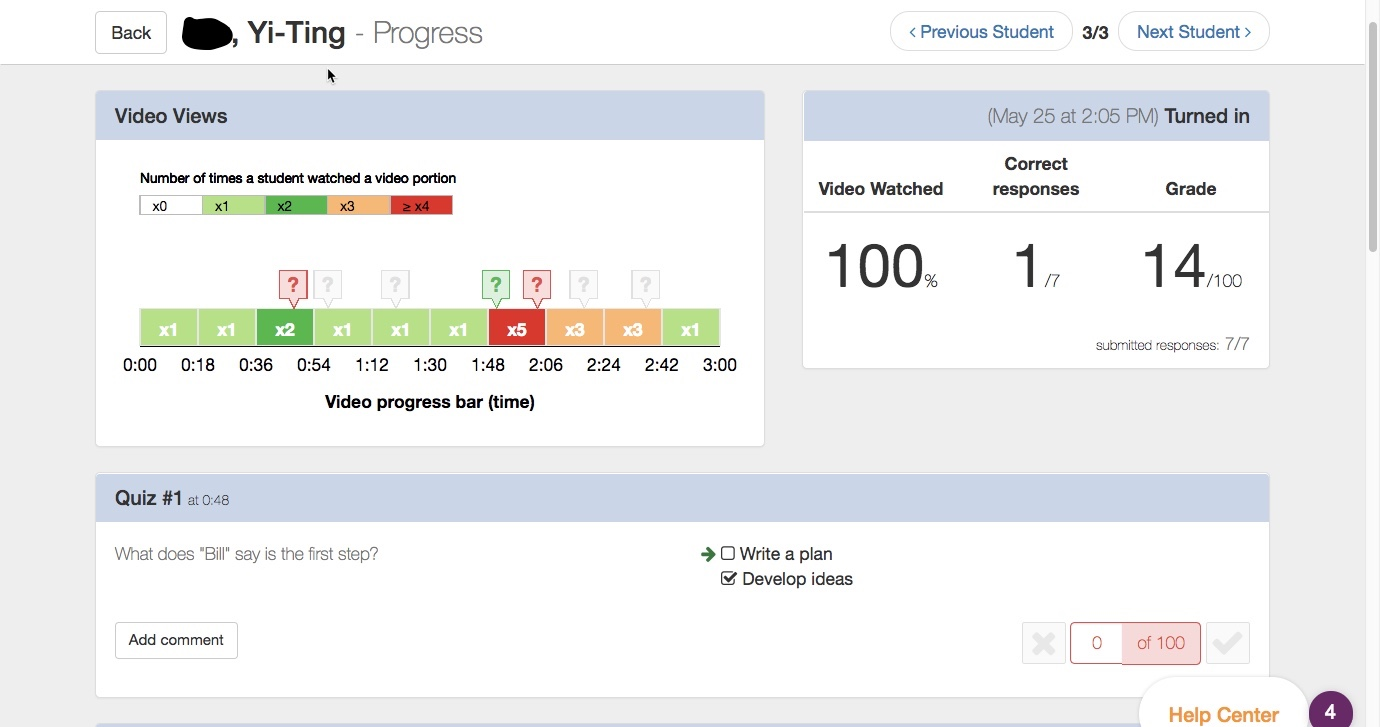Toggle the "Write a plan" checkbox

(x=728, y=554)
